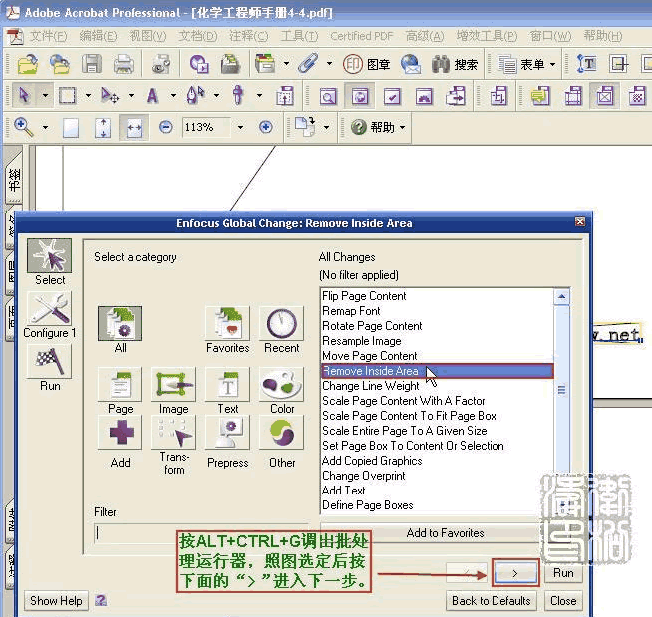Click the zoom magnifier tool
This screenshot has height=617, width=652.
23,127
